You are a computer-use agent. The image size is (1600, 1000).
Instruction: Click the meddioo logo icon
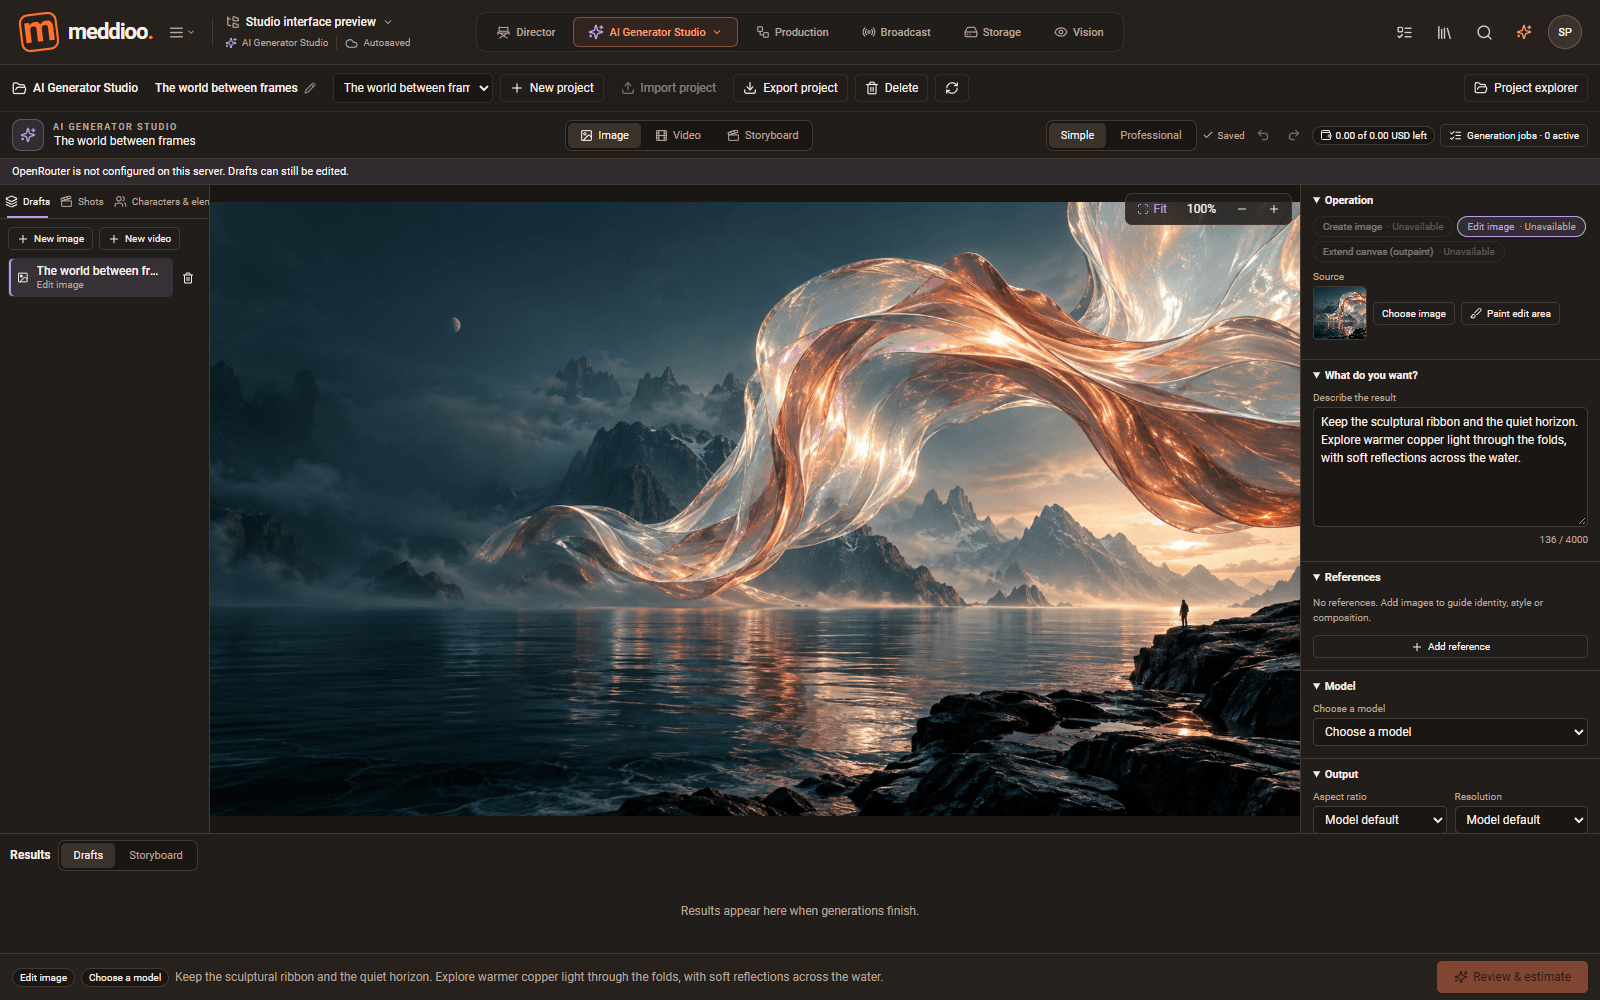click(x=39, y=32)
